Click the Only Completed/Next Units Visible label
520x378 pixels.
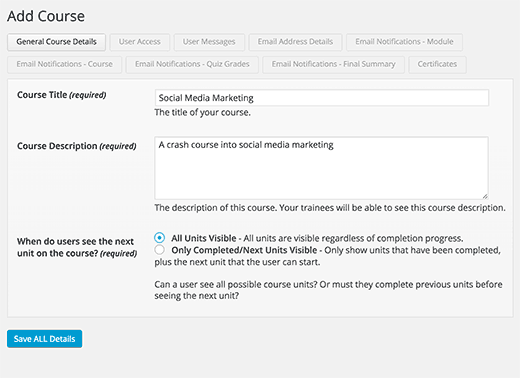[244, 250]
